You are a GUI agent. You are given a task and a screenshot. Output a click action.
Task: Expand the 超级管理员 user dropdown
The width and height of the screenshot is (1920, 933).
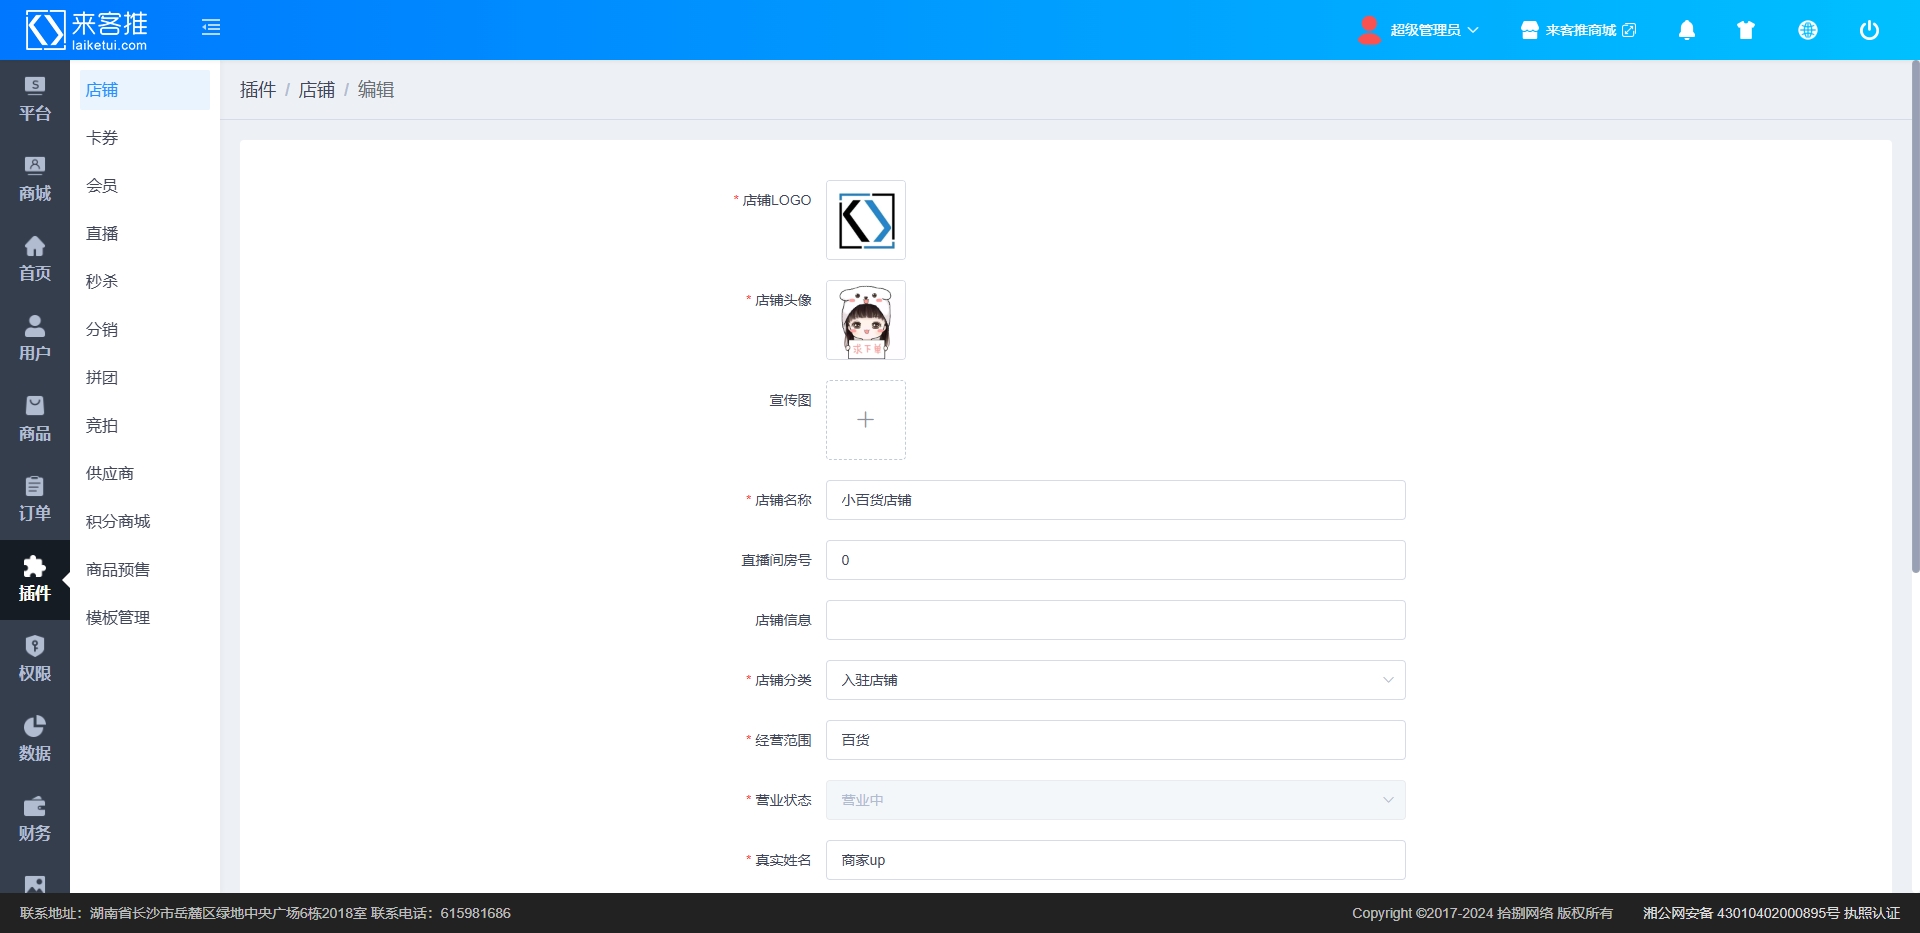(1420, 30)
